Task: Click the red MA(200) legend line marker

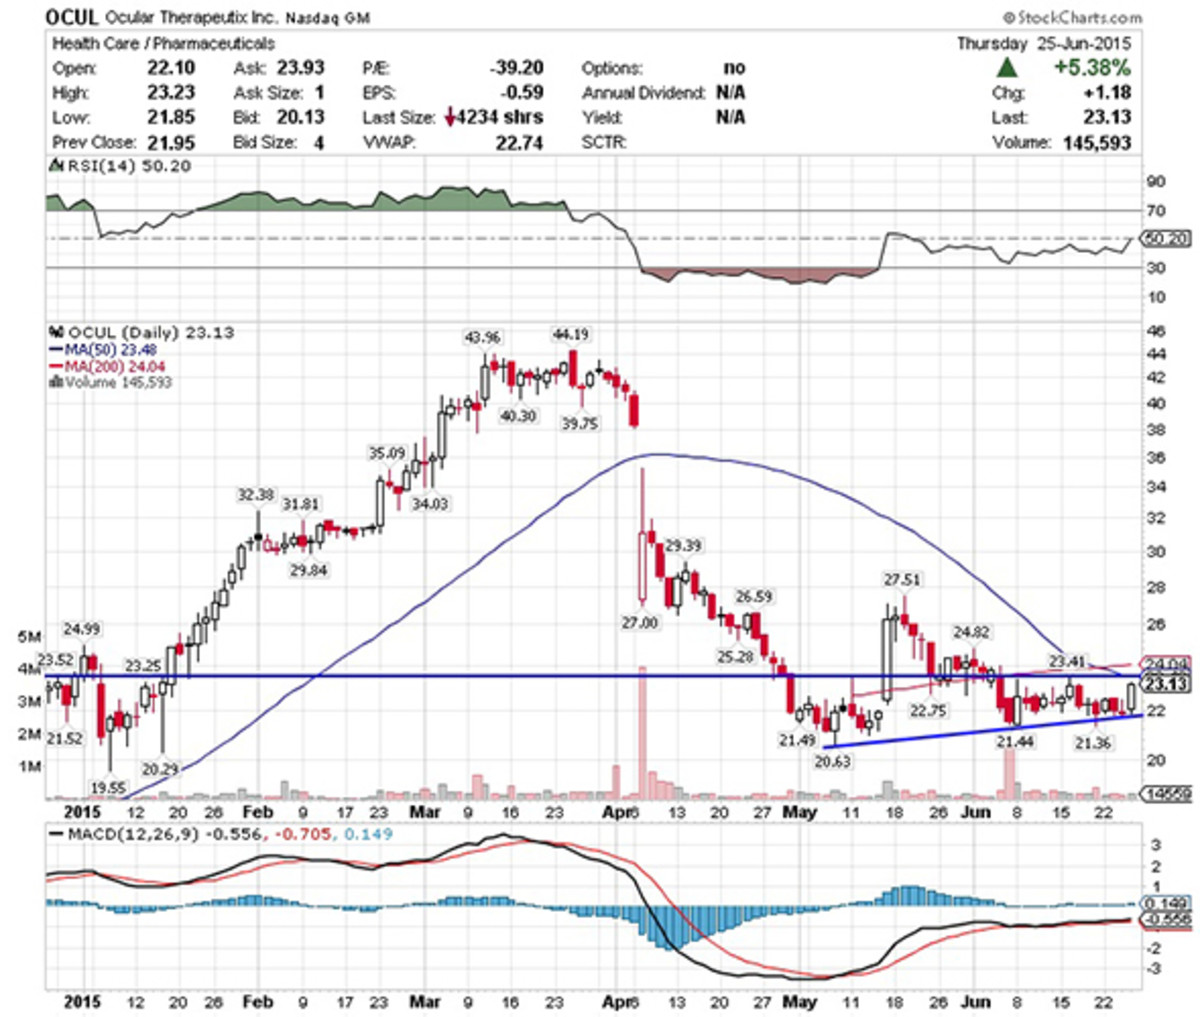Action: click(x=55, y=366)
